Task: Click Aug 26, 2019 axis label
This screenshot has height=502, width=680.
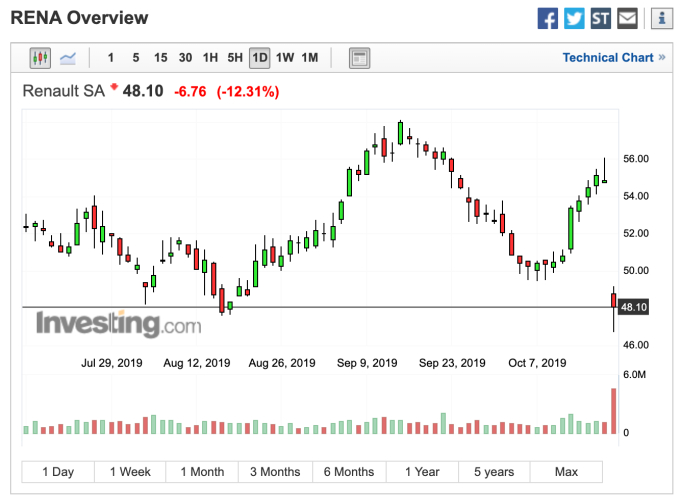Action: click(x=282, y=363)
